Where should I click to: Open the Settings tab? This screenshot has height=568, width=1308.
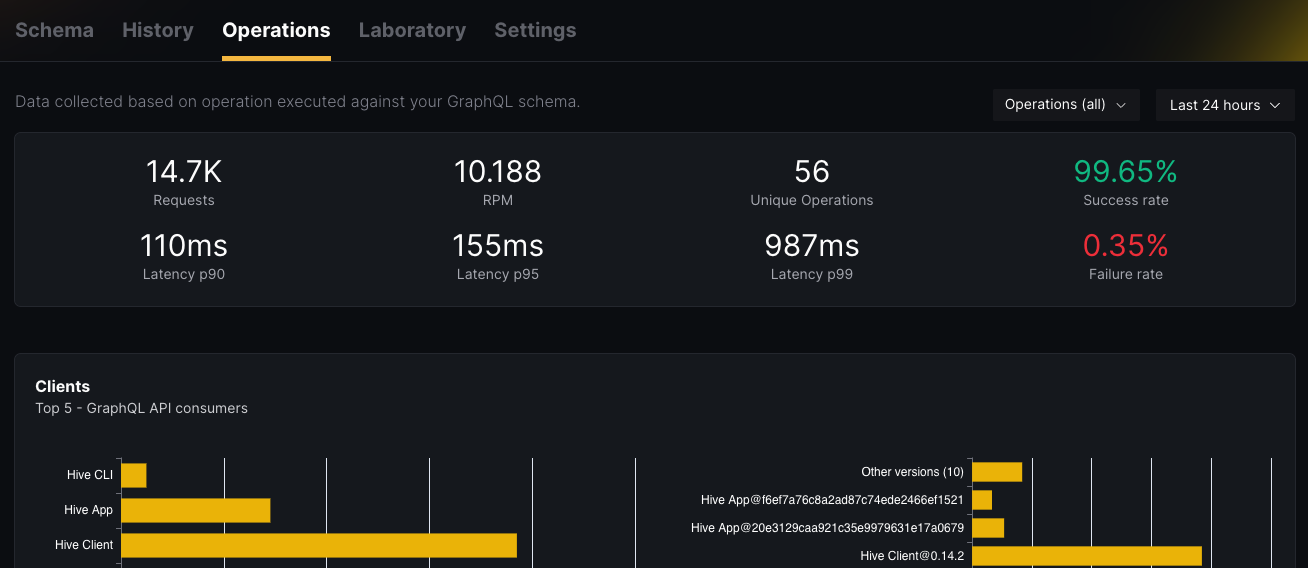click(535, 30)
